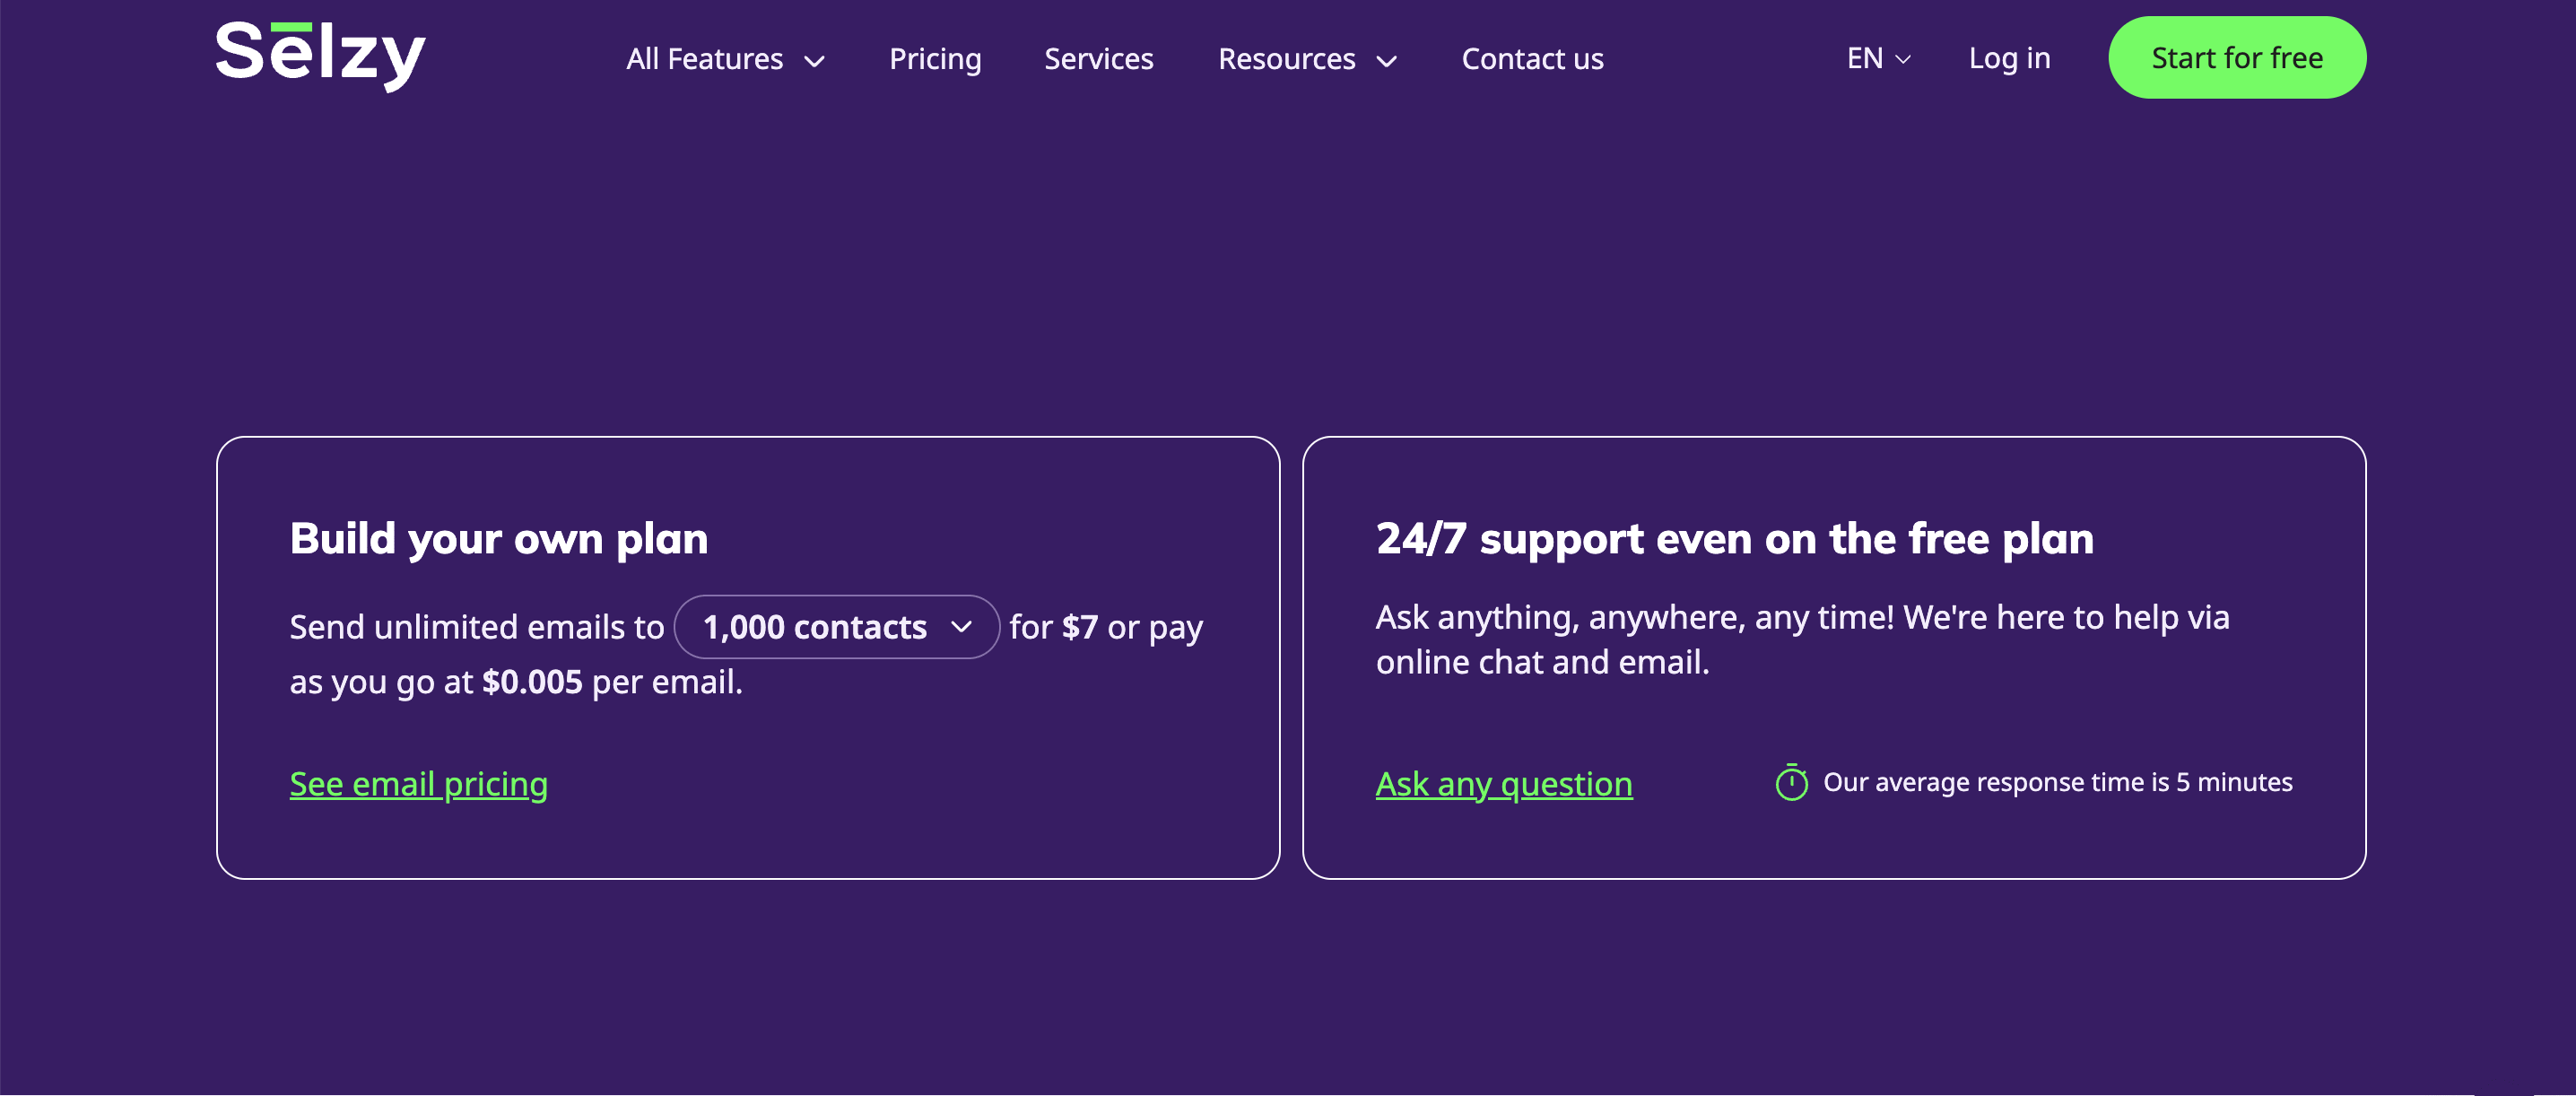This screenshot has width=2576, height=1096.
Task: Open the EN language selector
Action: (x=1864, y=59)
